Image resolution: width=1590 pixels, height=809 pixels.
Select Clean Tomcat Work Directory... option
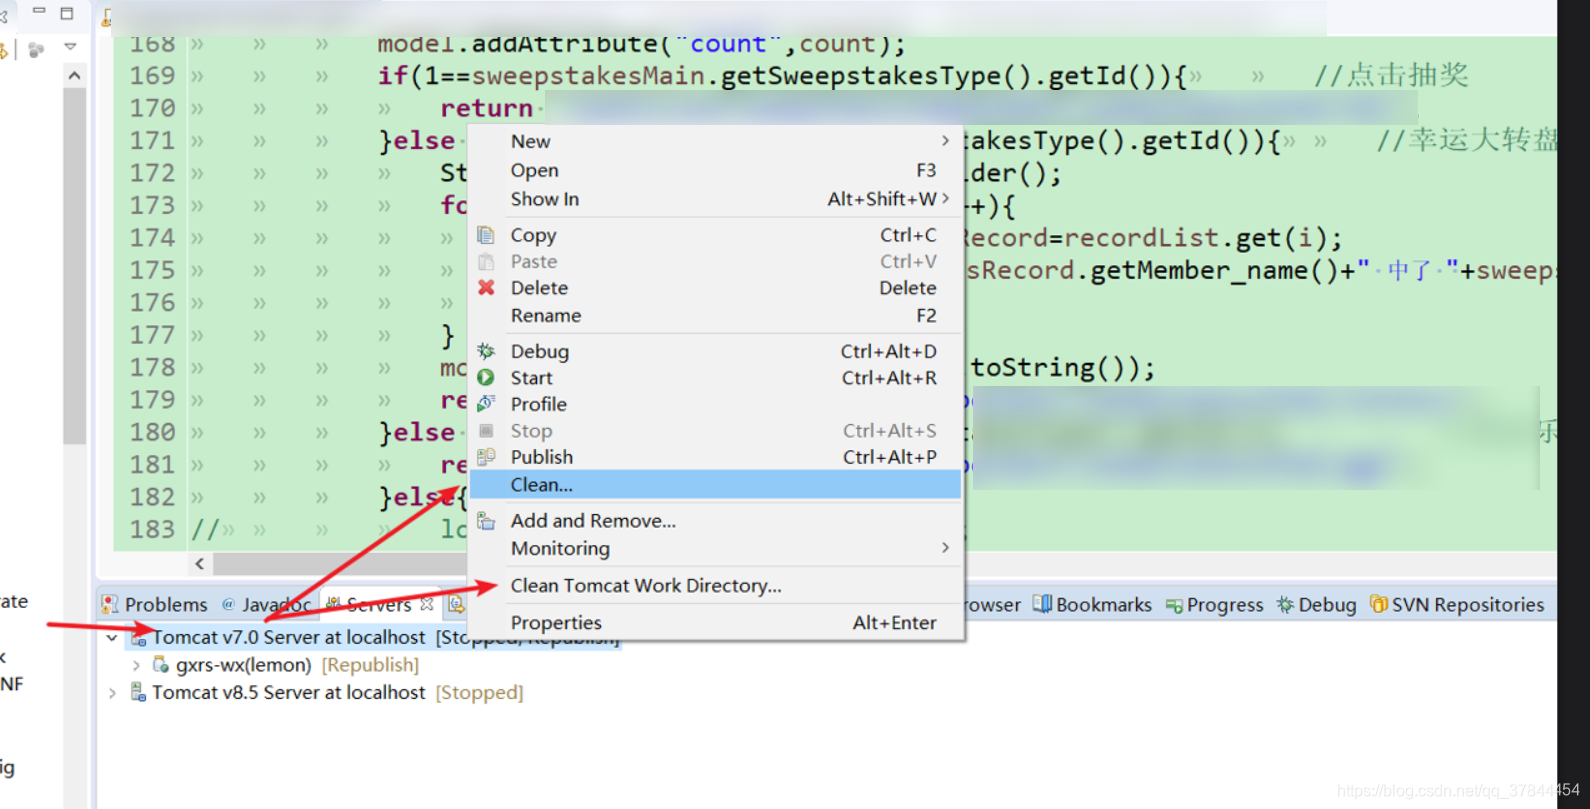coord(646,586)
